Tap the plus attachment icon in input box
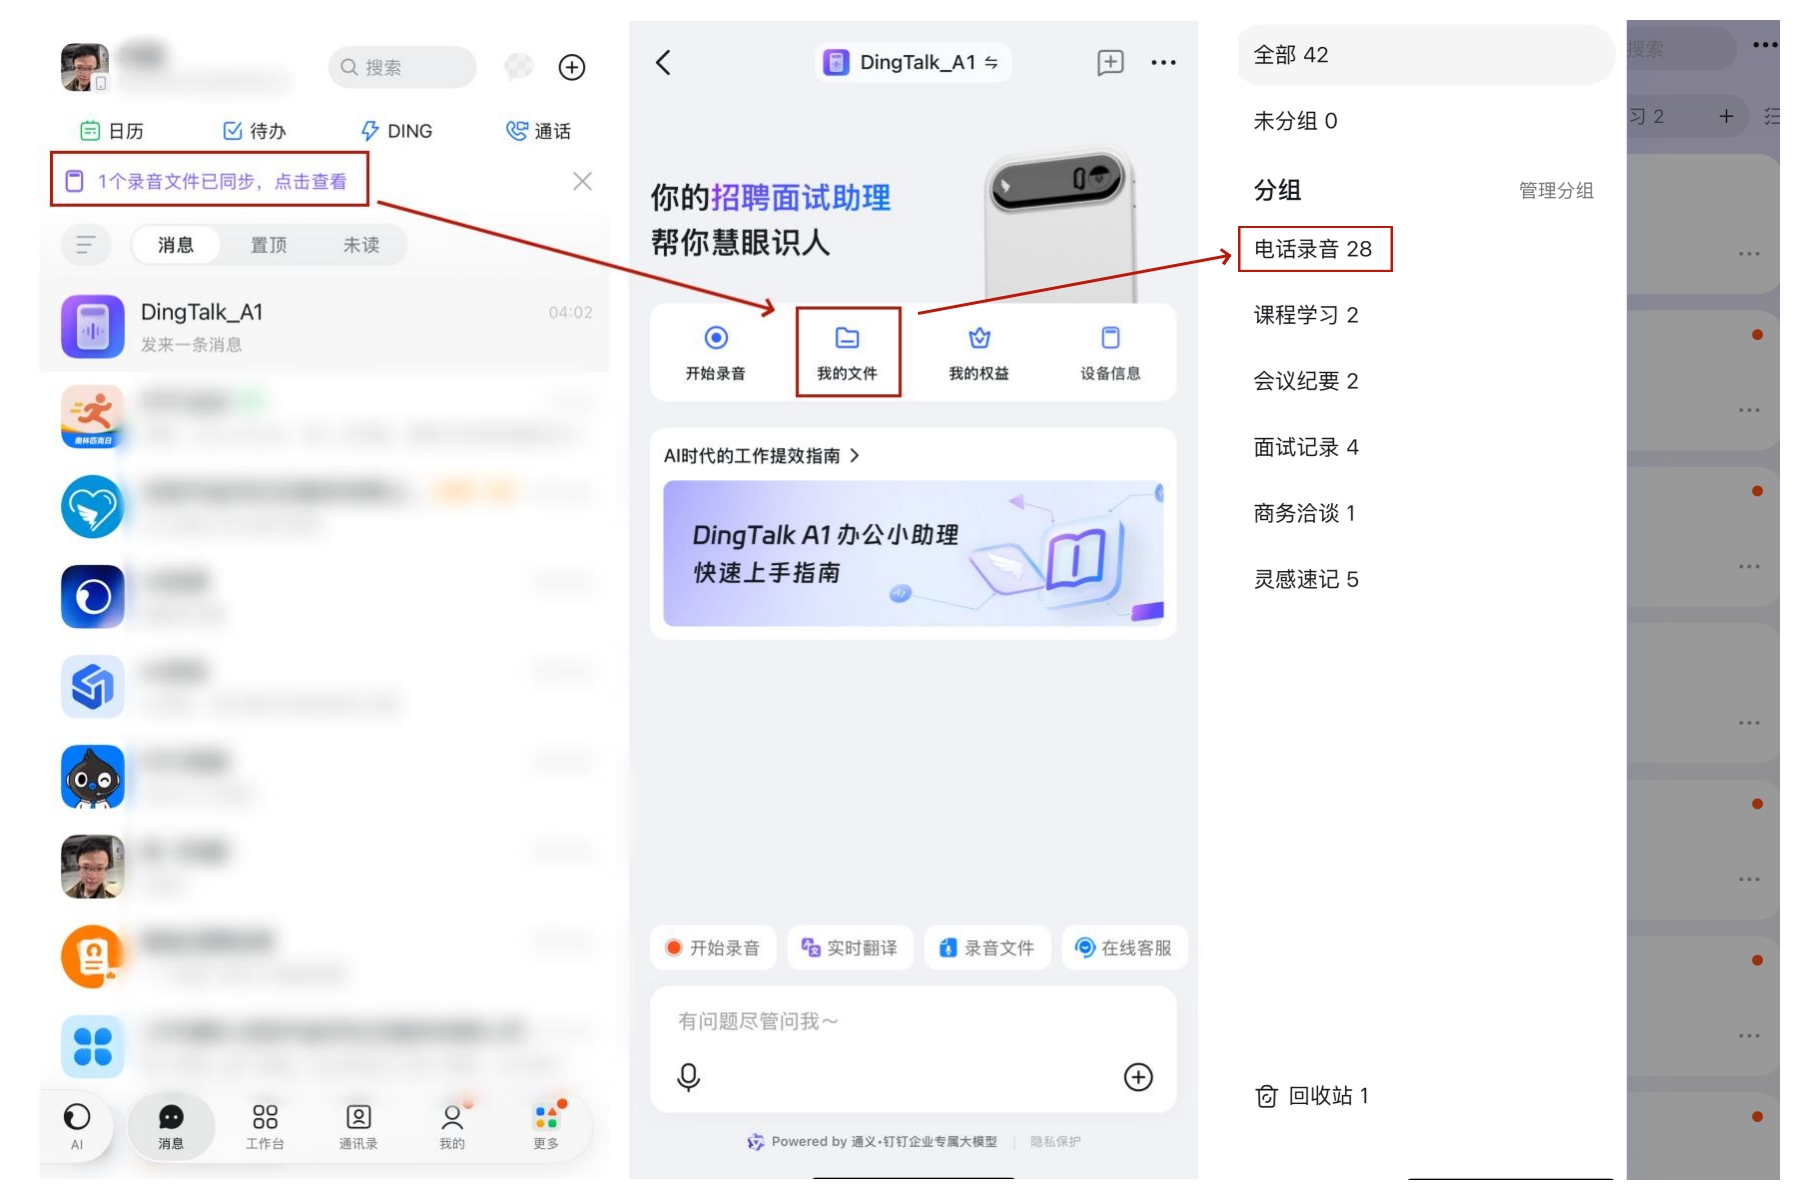The height and width of the screenshot is (1200, 1800). (1138, 1077)
